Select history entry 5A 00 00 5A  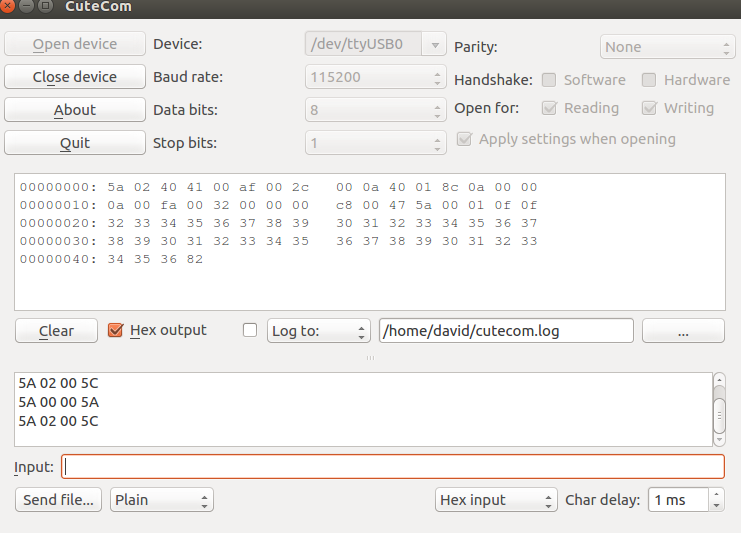coord(59,402)
